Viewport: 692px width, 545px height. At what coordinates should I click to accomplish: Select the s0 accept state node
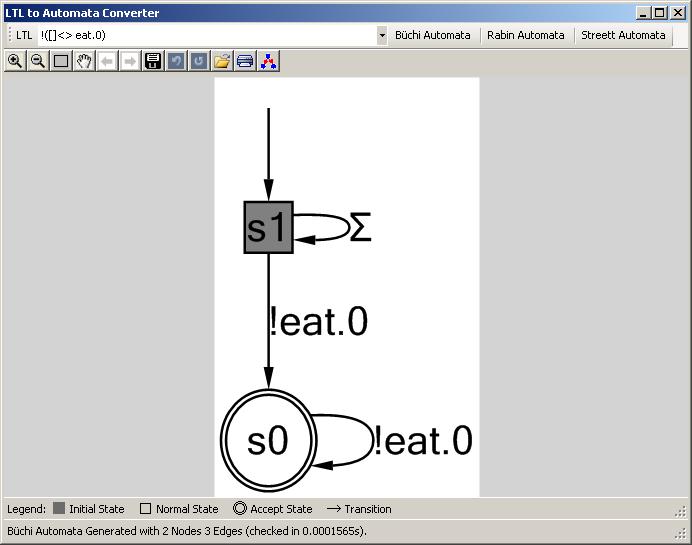268,440
